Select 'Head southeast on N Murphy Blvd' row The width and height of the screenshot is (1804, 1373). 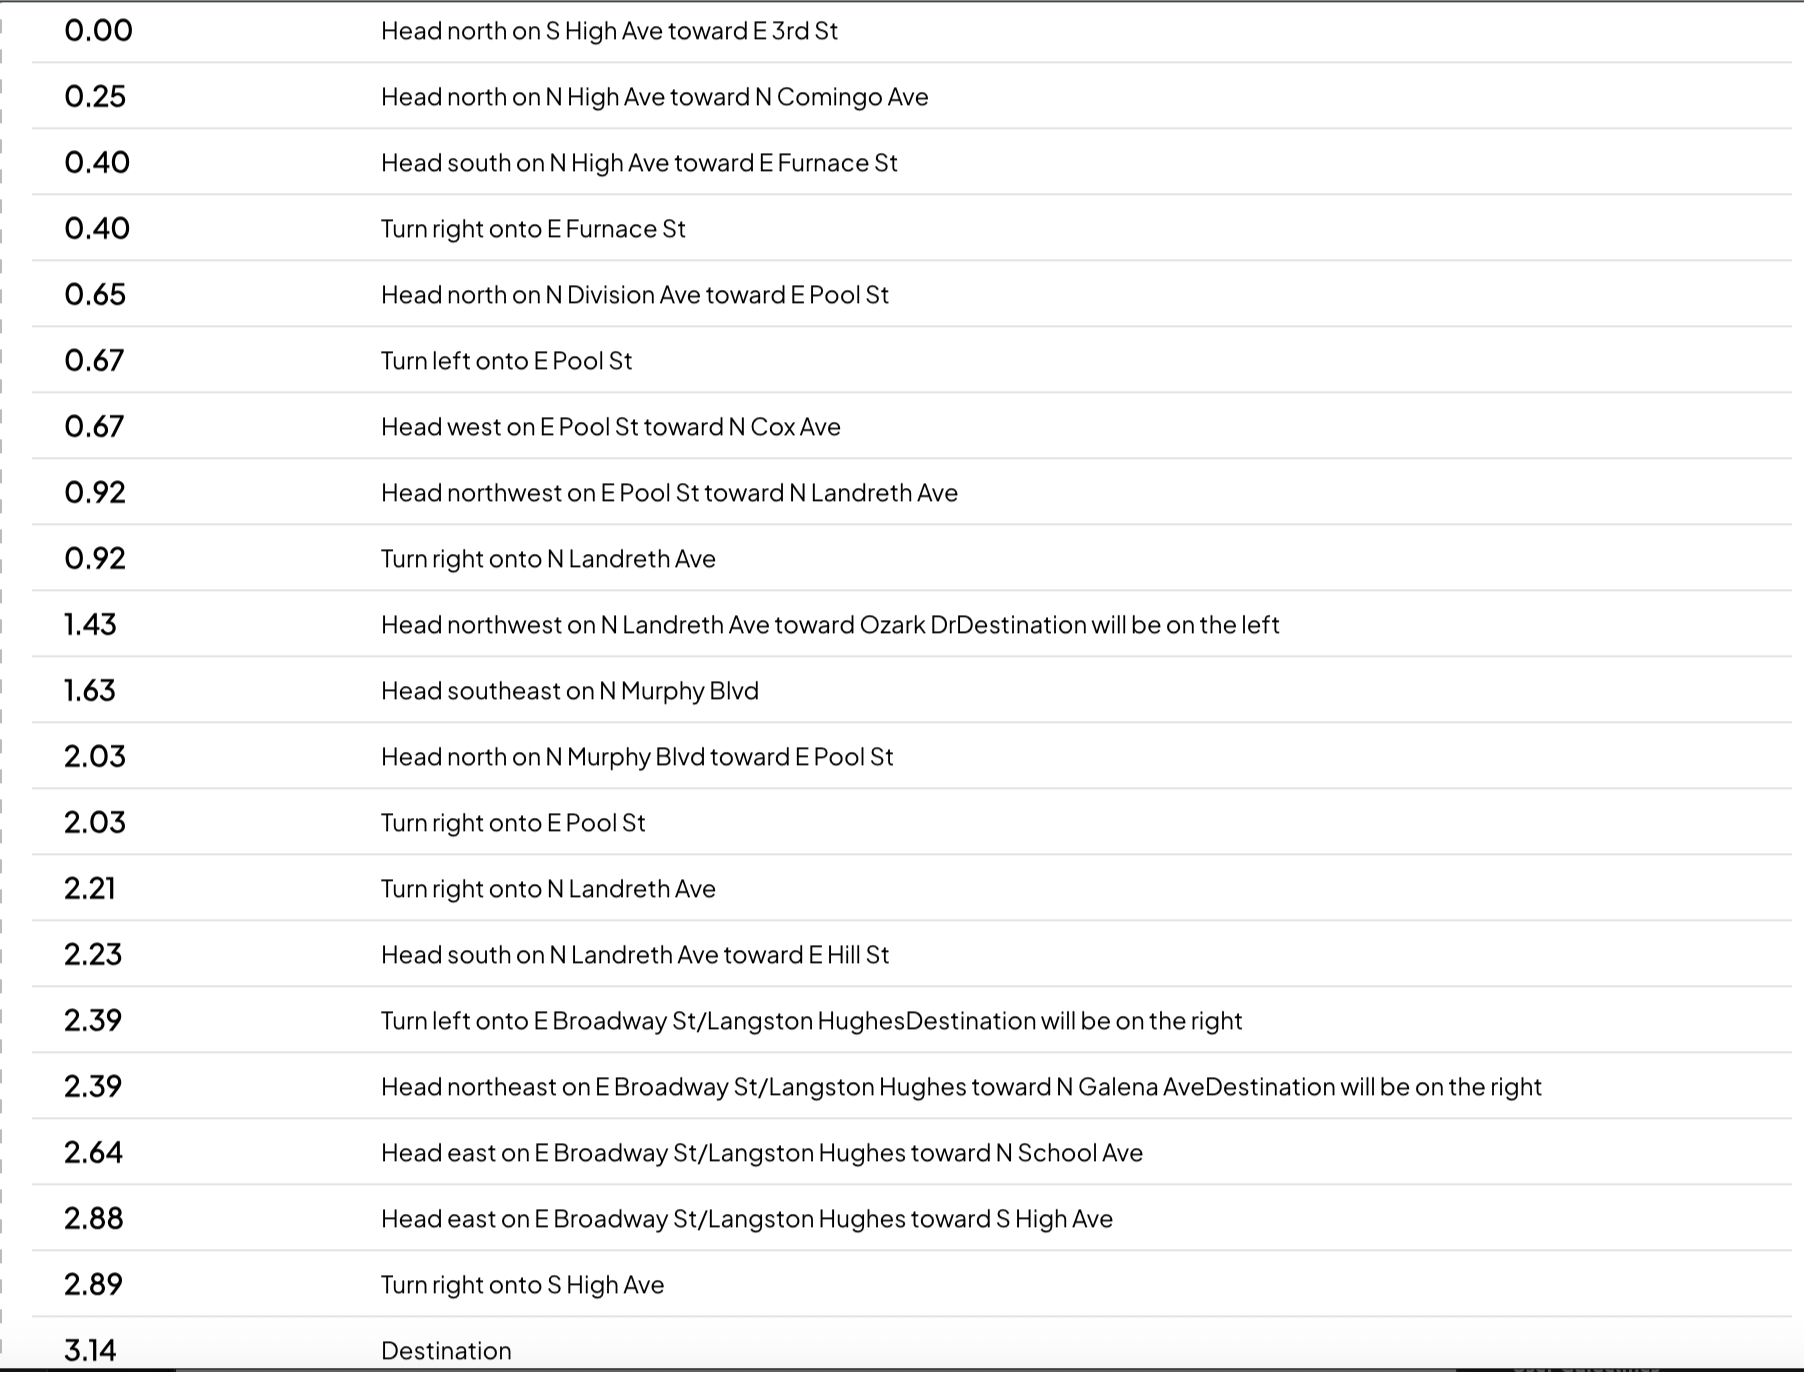[911, 690]
